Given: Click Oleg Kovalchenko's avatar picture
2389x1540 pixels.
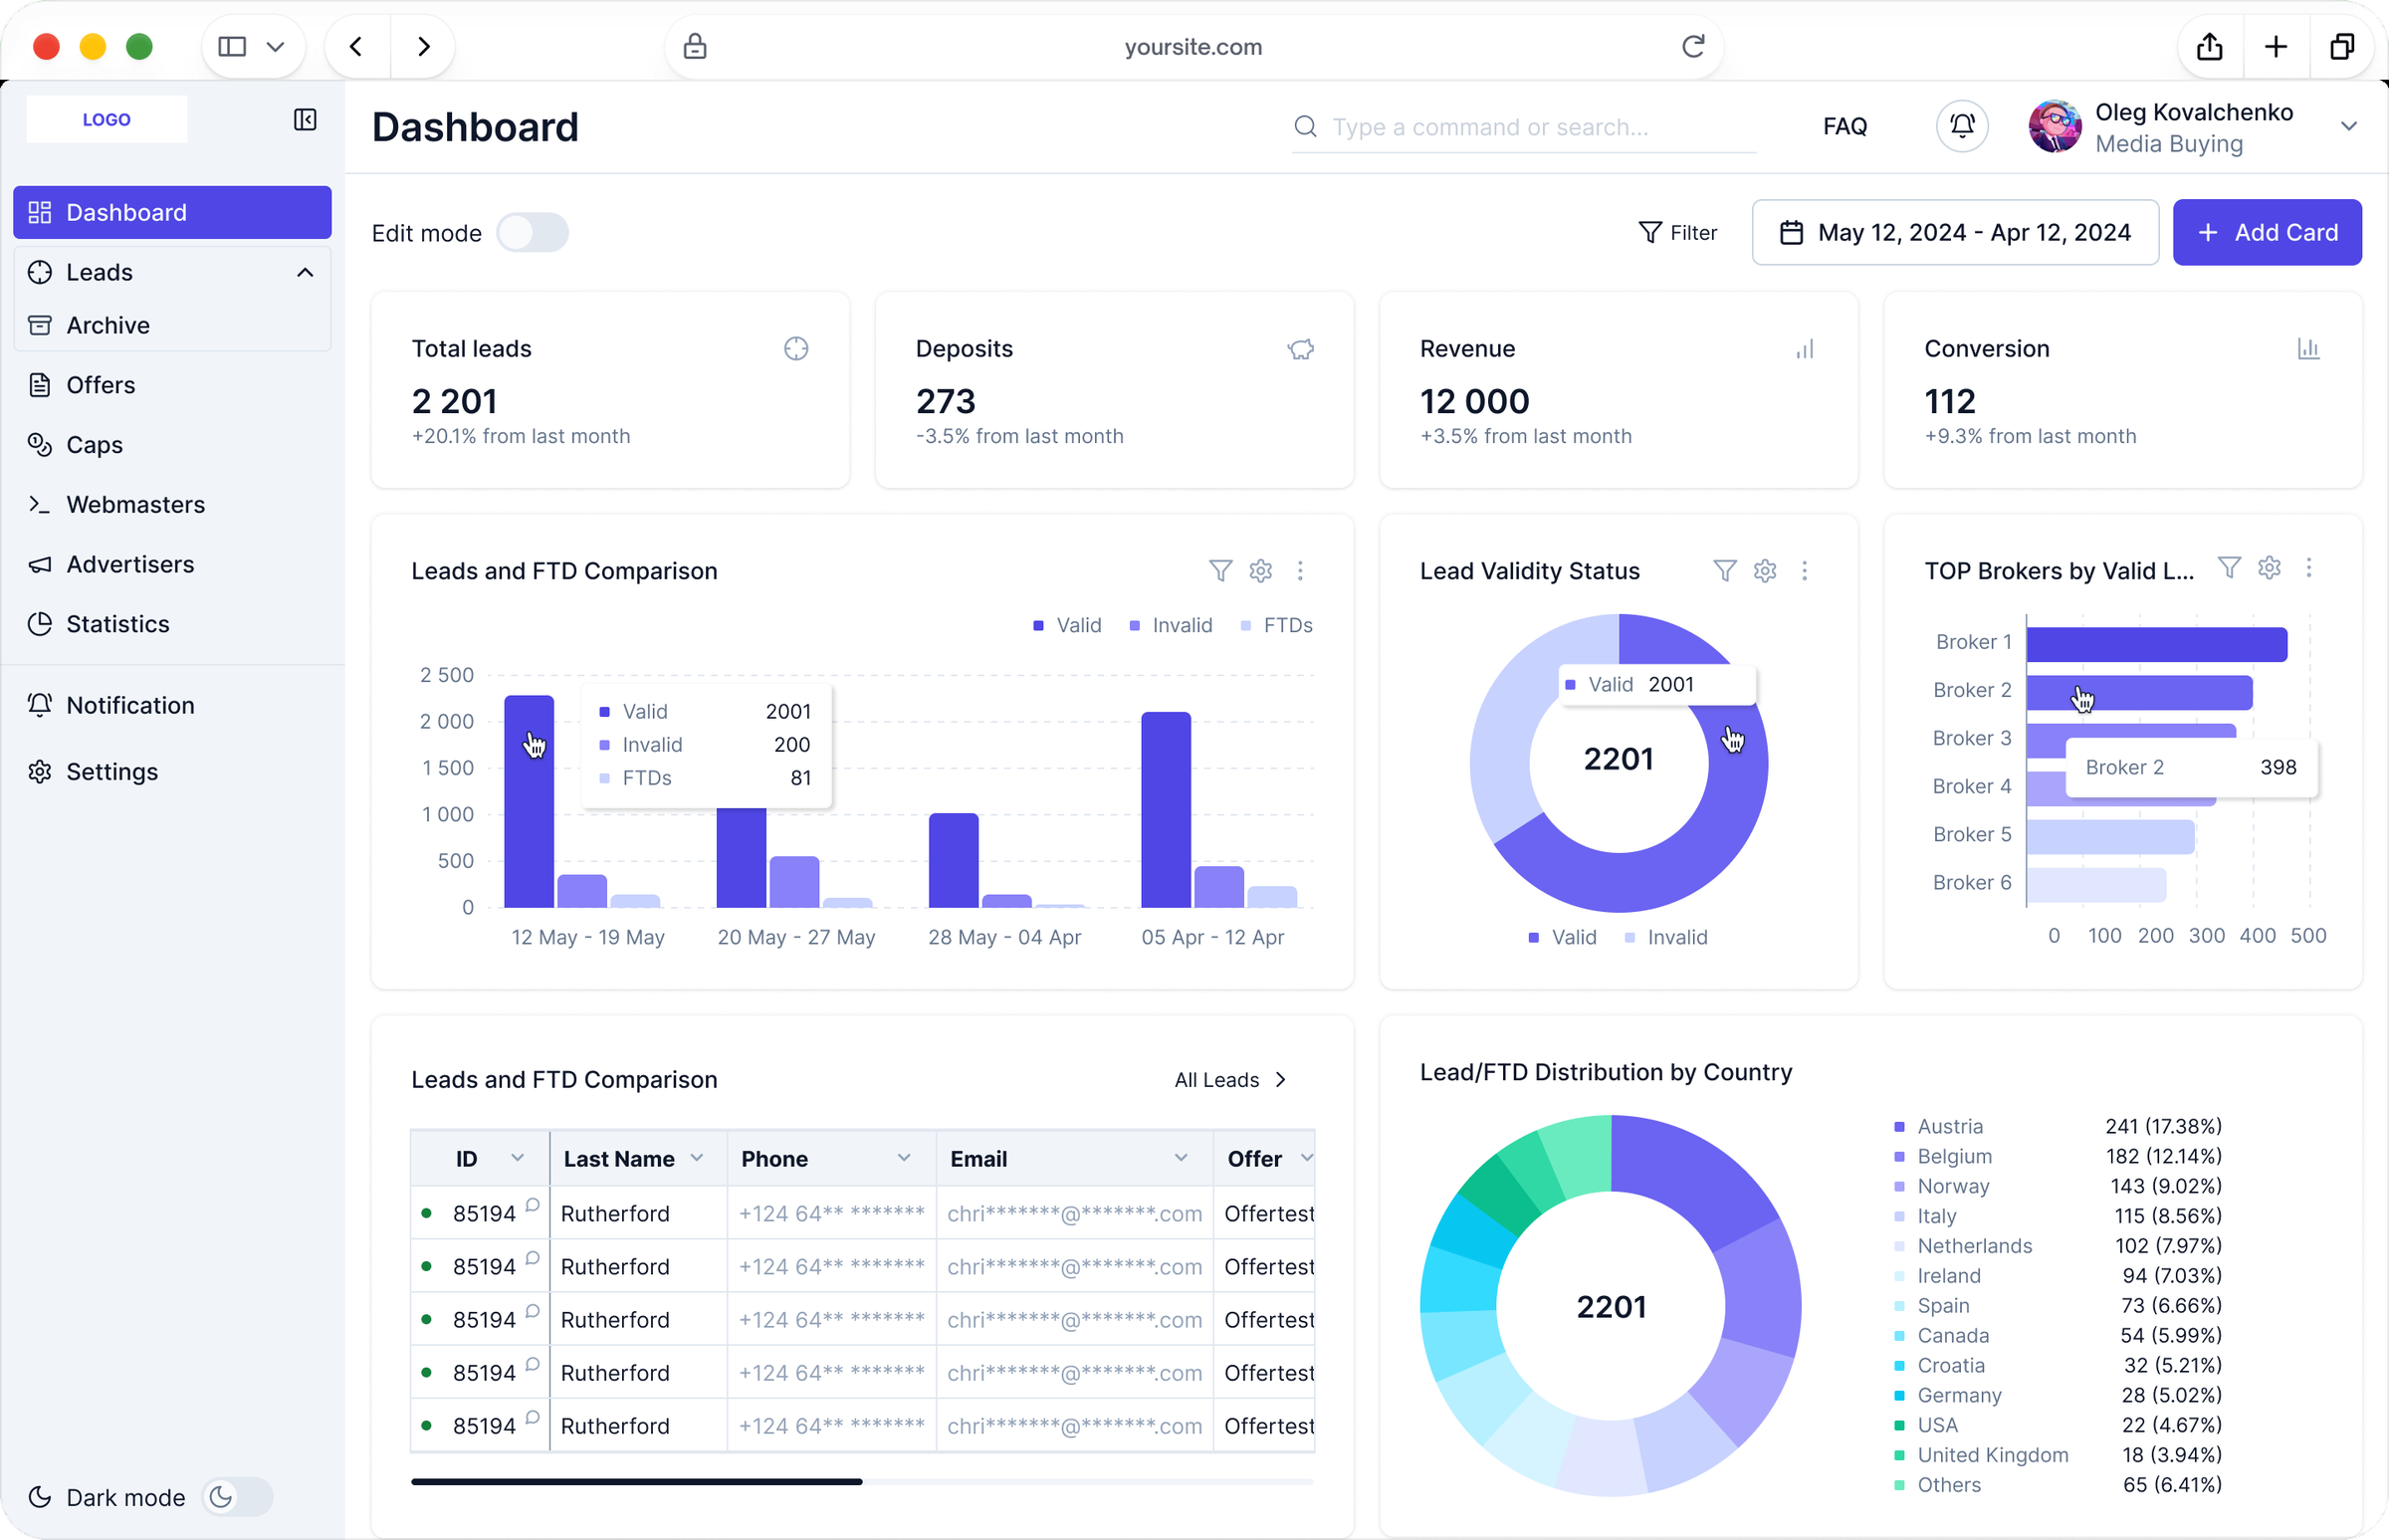Looking at the screenshot, I should click(2055, 126).
